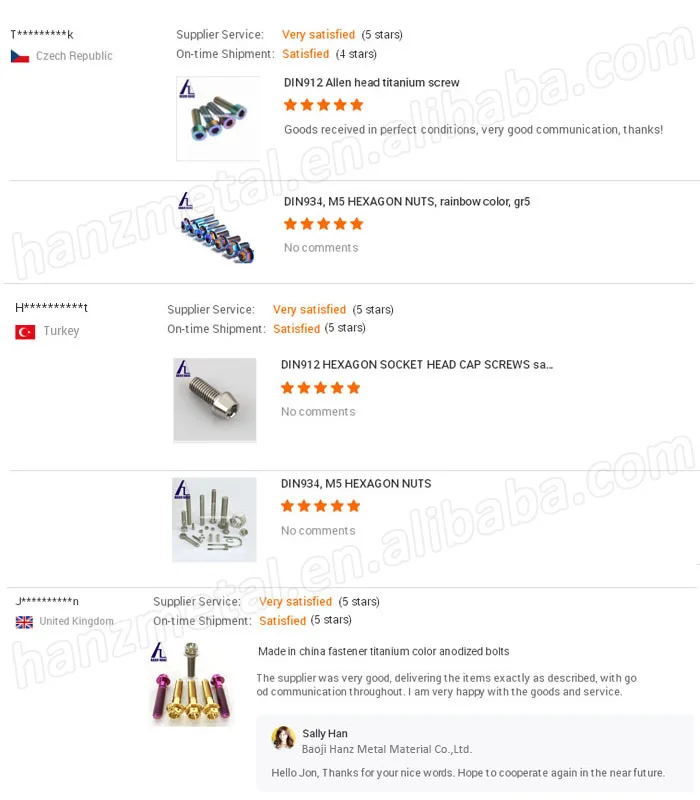Click the star rating under Allen head titanium screw
700x800 pixels.
(323, 105)
